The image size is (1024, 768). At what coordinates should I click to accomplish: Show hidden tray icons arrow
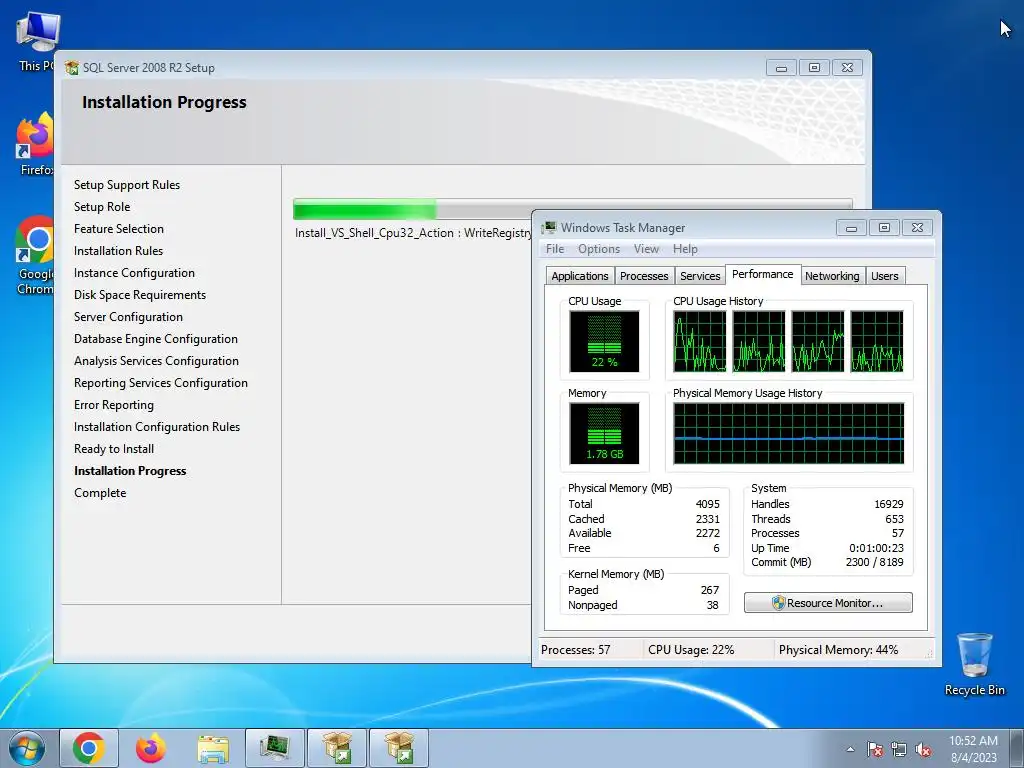850,750
